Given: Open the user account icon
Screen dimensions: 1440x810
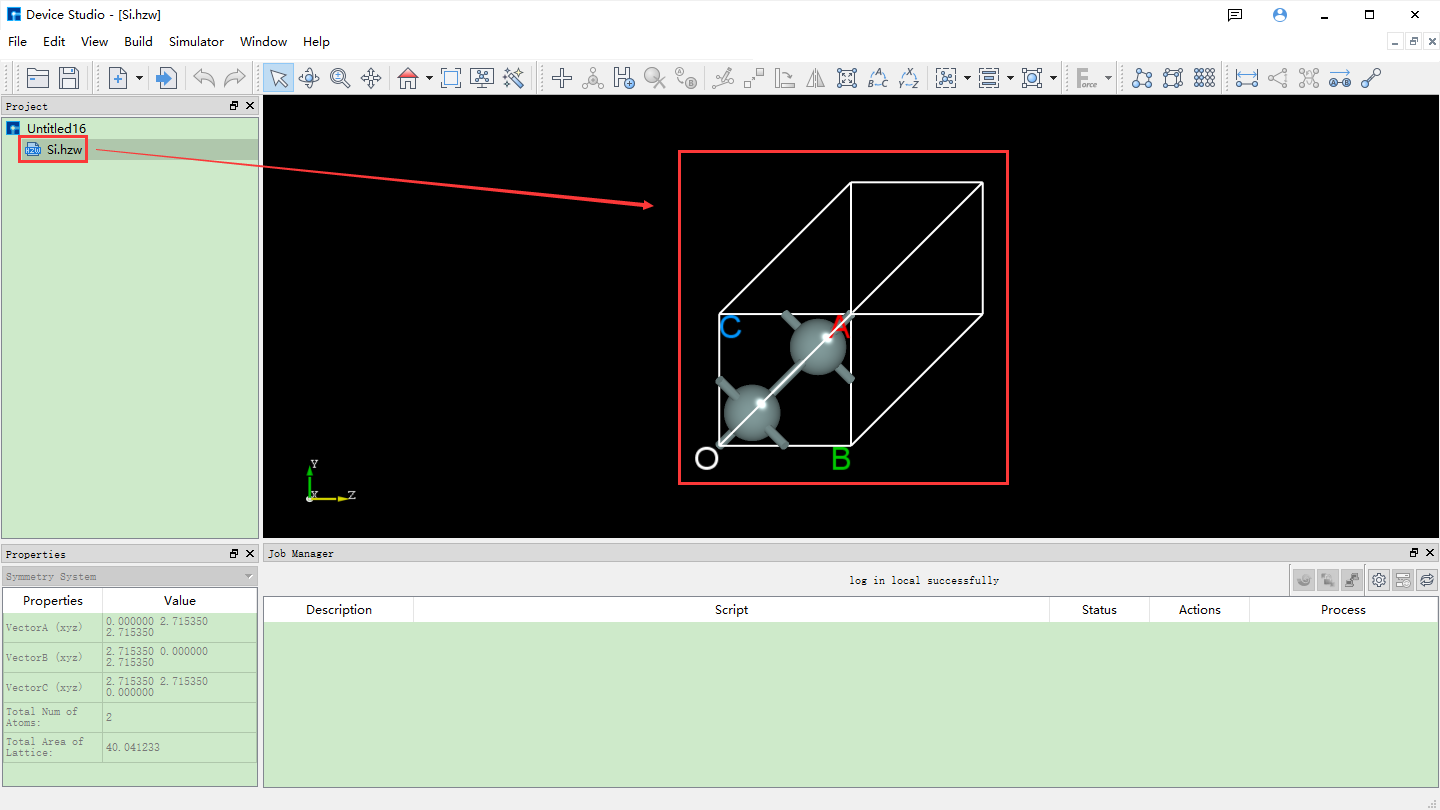Looking at the screenshot, I should click(1280, 15).
